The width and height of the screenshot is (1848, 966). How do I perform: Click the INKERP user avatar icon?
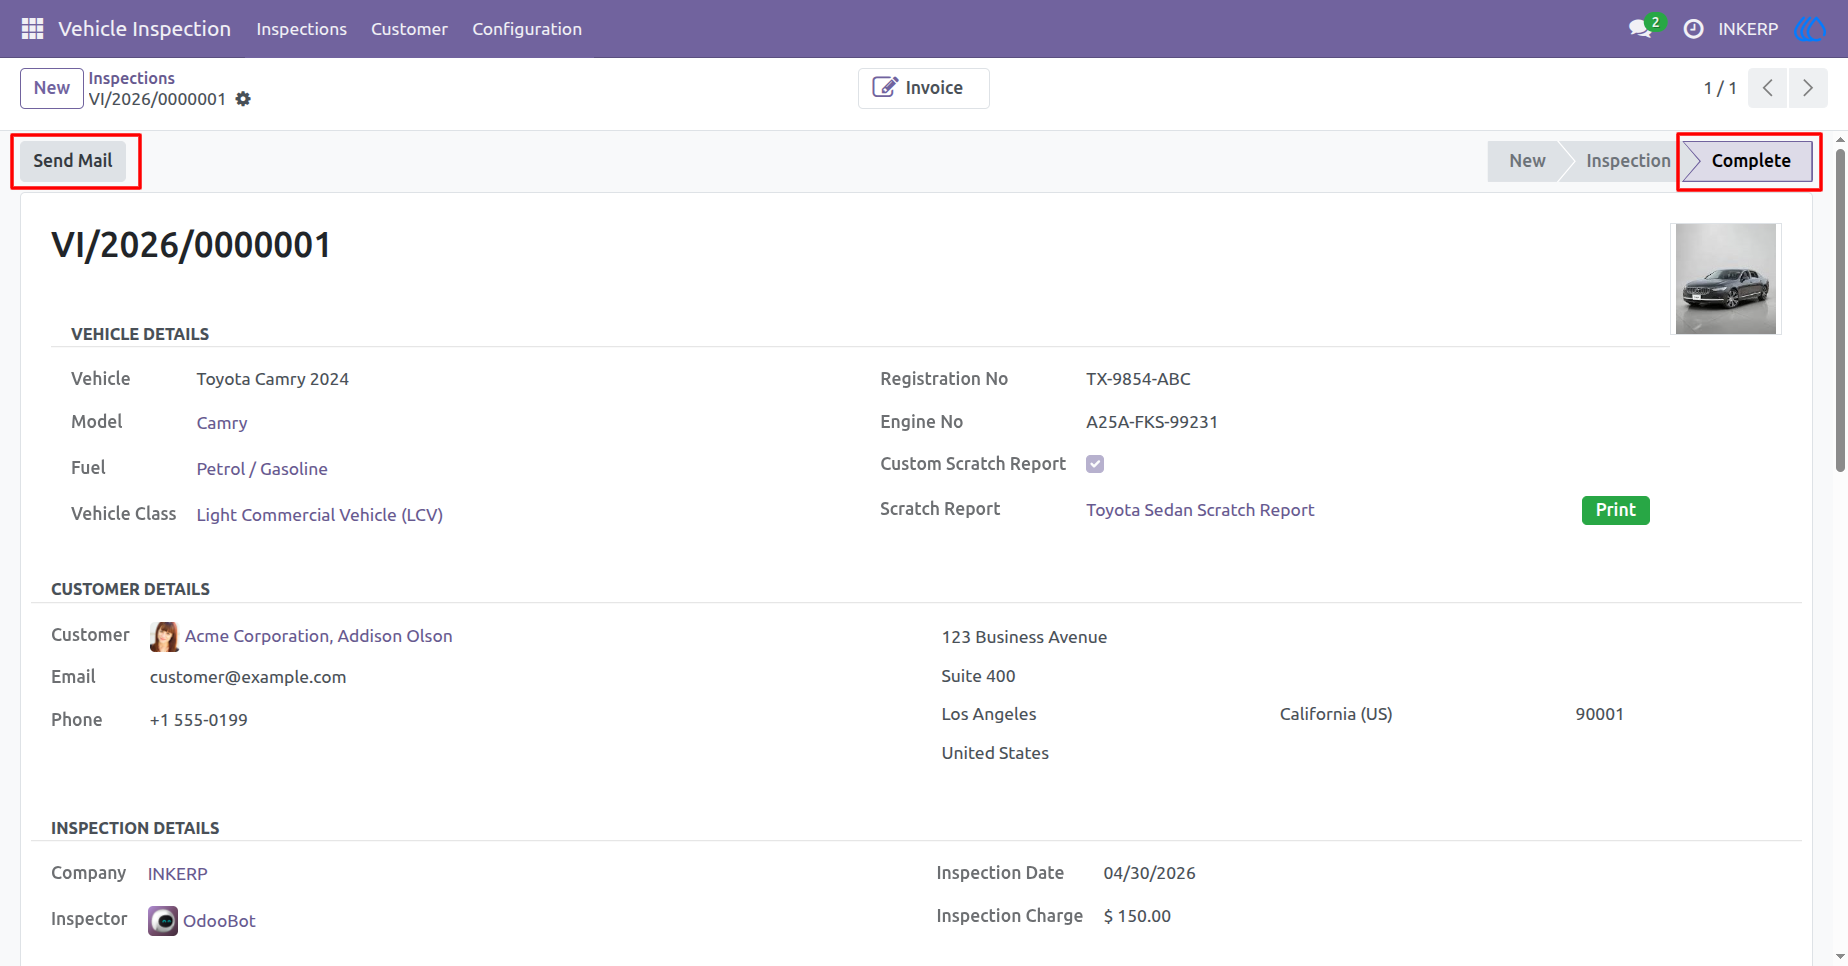coord(1811,29)
